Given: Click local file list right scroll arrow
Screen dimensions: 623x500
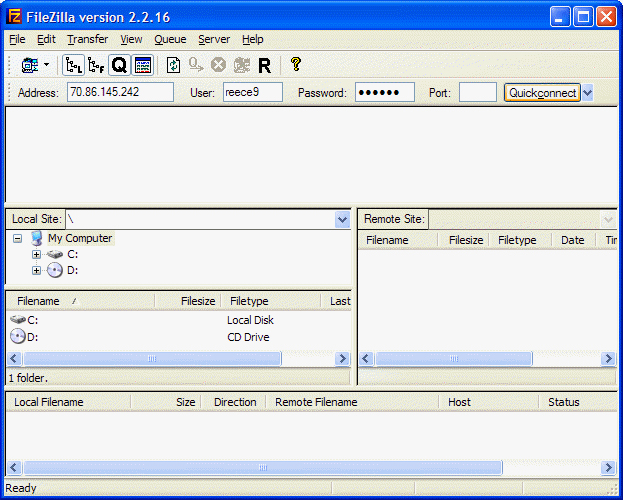Looking at the screenshot, I should pyautogui.click(x=342, y=359).
